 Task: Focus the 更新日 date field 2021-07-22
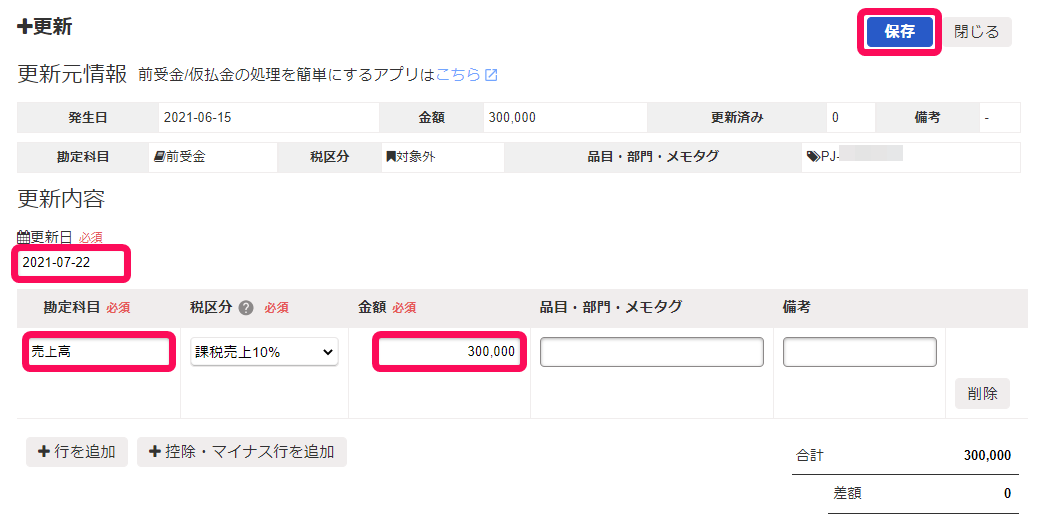point(71,263)
